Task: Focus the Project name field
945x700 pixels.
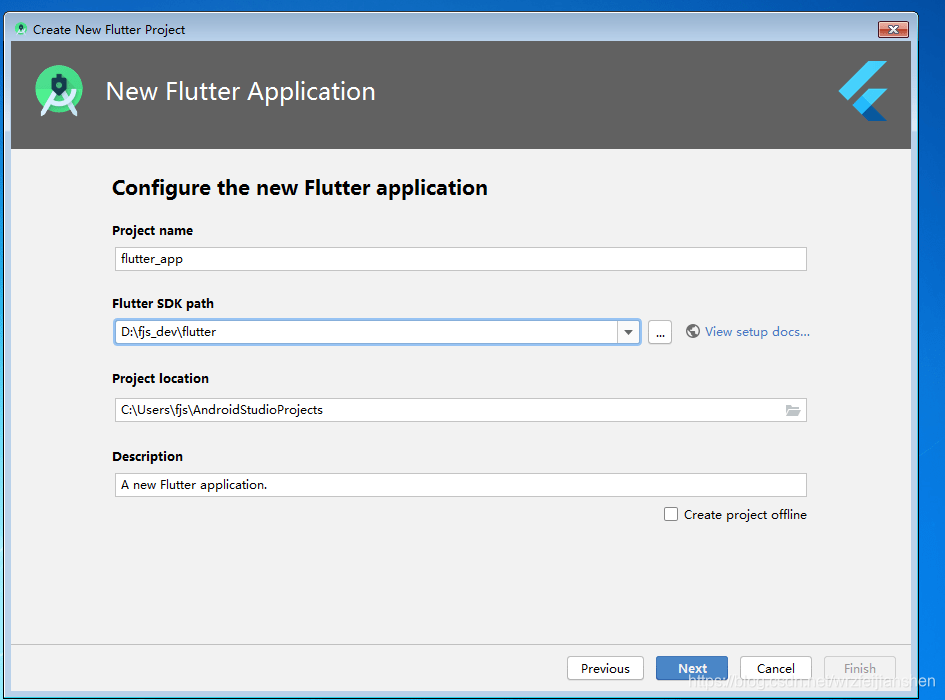Action: (x=460, y=259)
